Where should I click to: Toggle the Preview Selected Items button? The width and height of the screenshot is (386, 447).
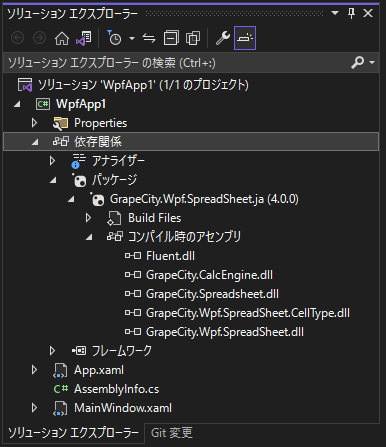pyautogui.click(x=245, y=38)
